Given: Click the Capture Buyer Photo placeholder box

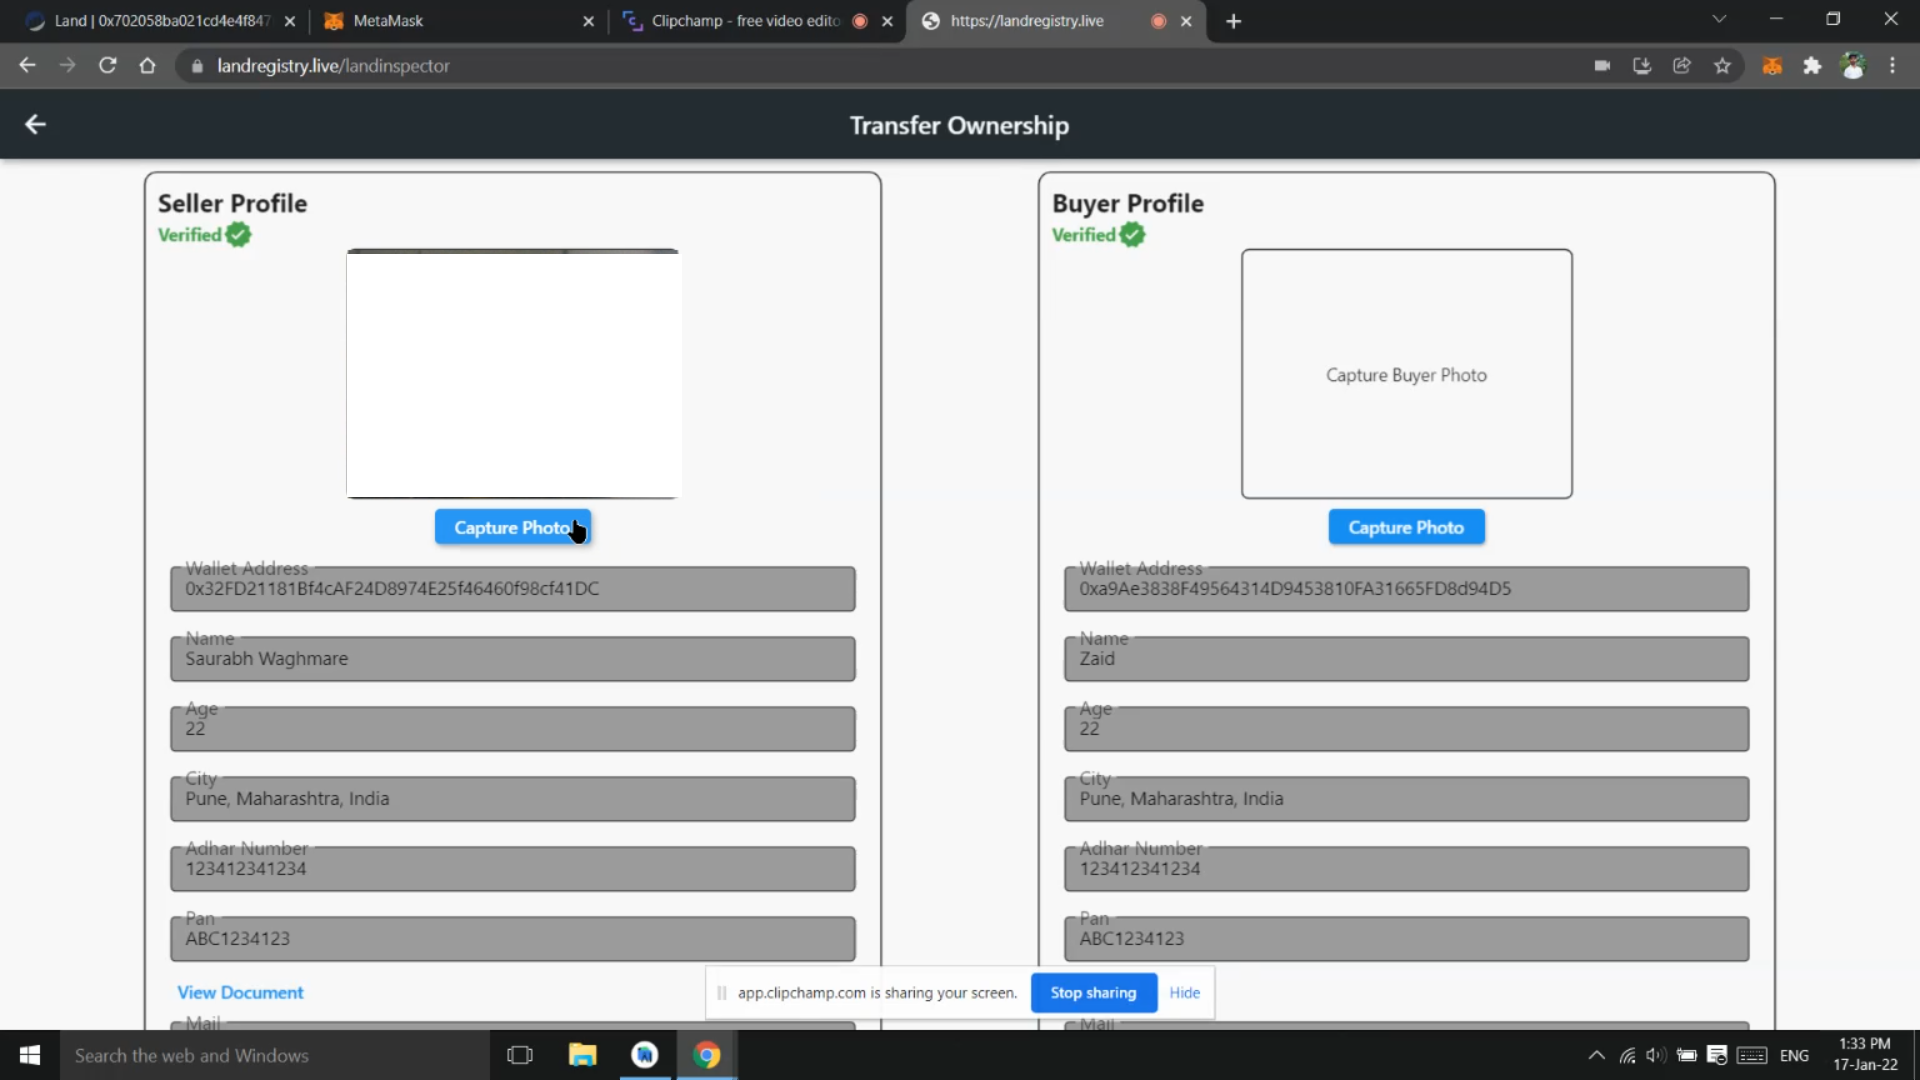Looking at the screenshot, I should click(x=1406, y=374).
